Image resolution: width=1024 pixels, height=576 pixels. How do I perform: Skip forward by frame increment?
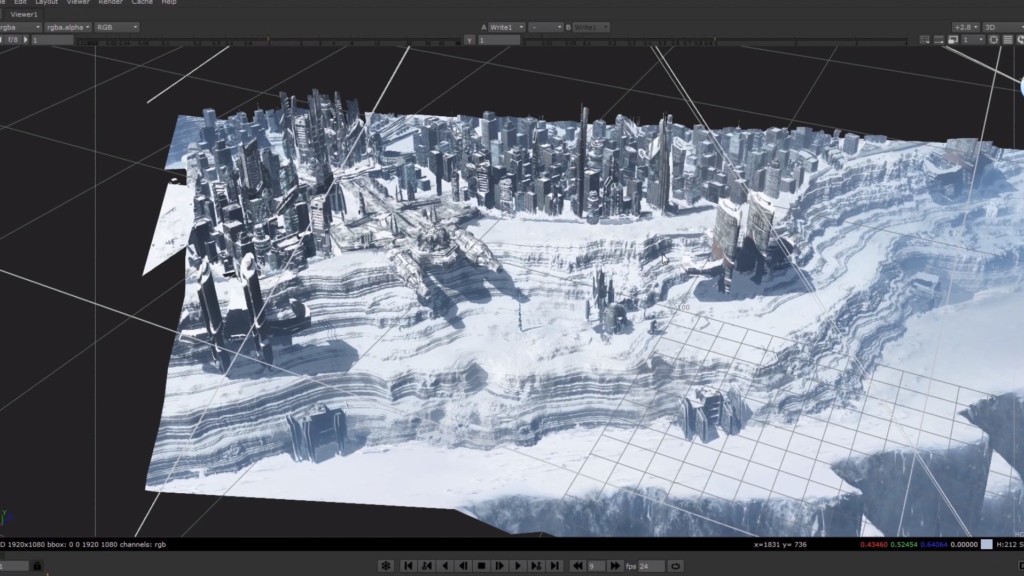615,566
